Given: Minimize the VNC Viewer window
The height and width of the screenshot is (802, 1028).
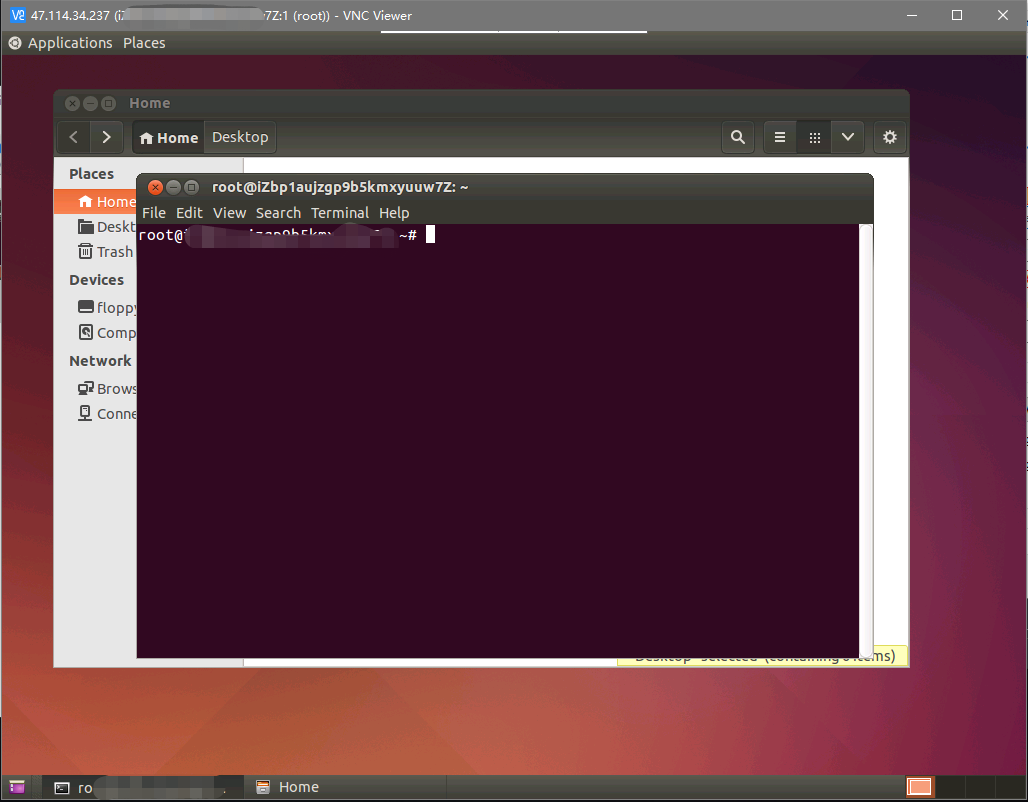Looking at the screenshot, I should (911, 15).
